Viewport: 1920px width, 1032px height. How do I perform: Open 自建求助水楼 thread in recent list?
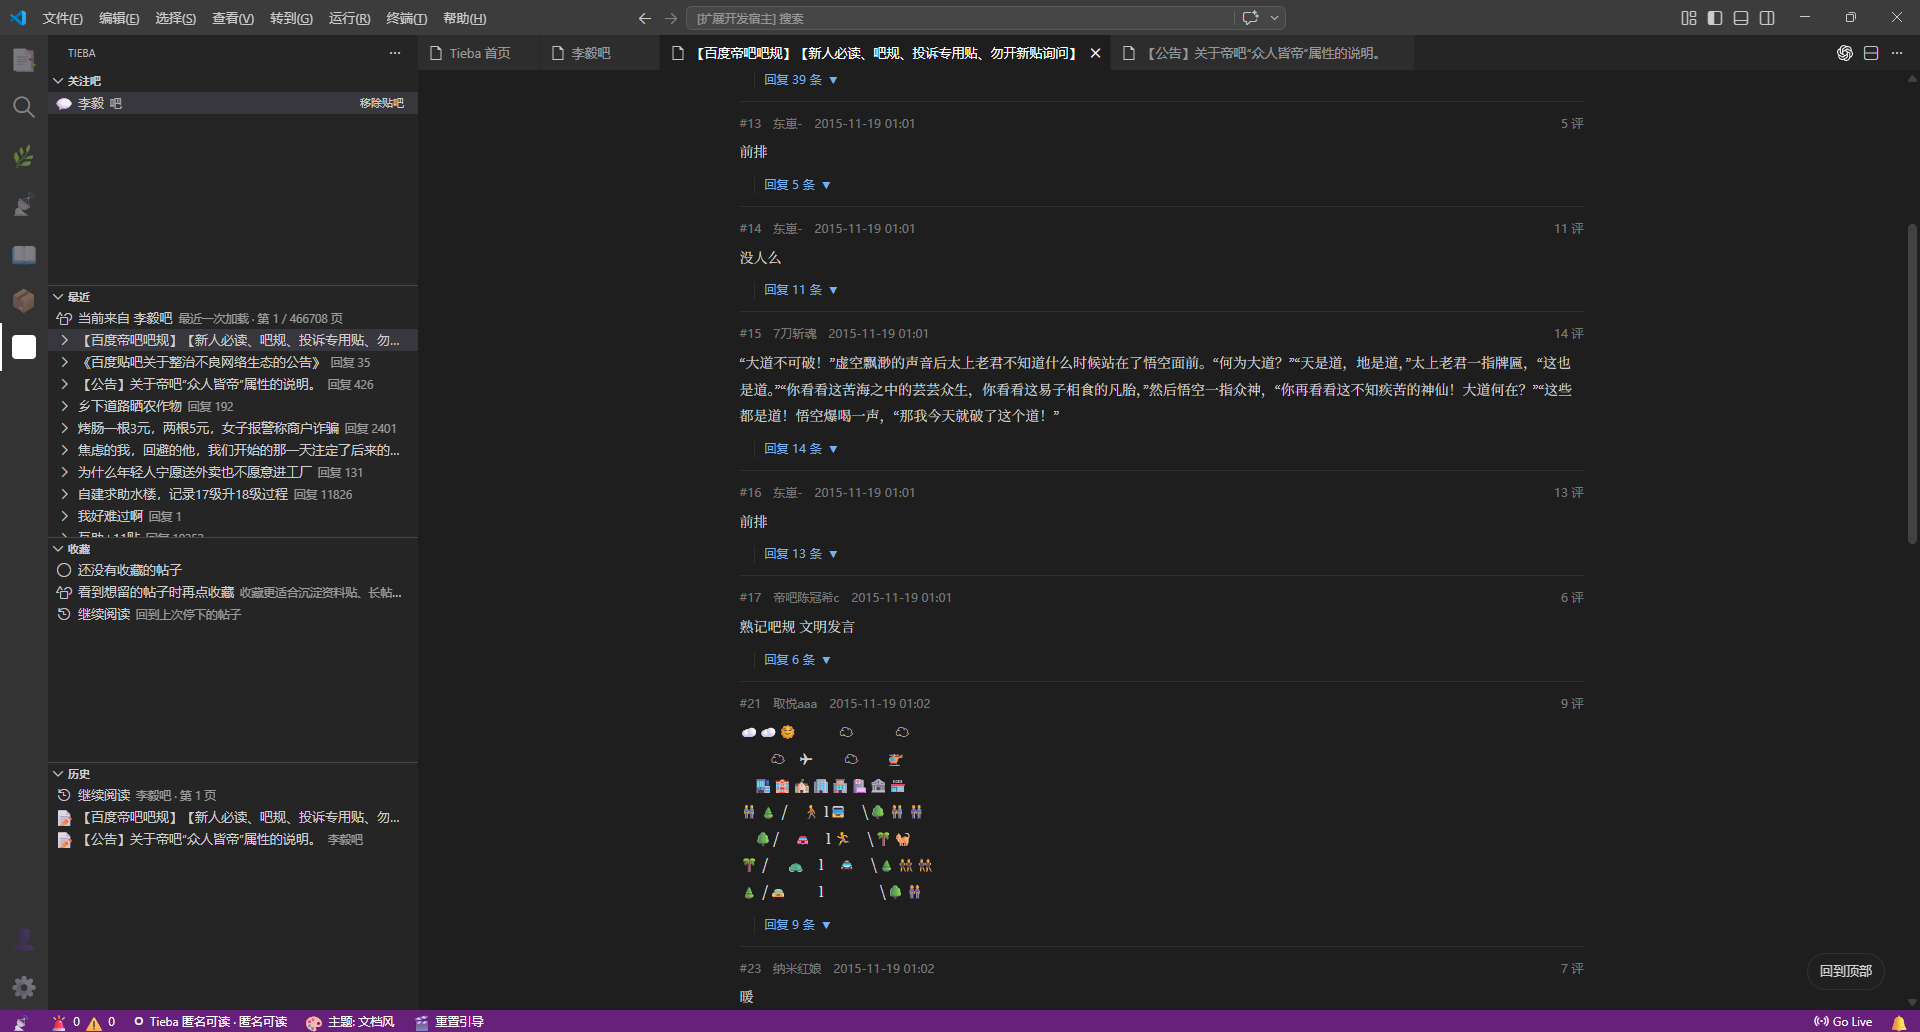point(233,494)
